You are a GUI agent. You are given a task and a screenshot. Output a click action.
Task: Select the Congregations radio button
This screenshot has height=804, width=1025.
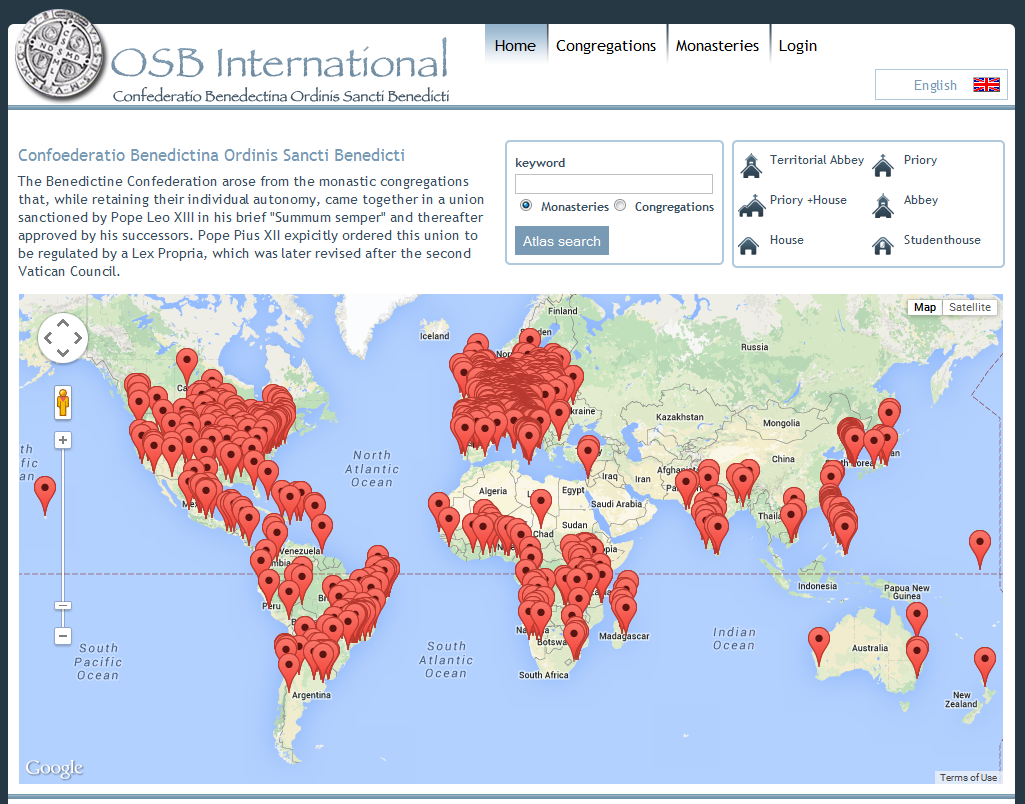tap(620, 205)
